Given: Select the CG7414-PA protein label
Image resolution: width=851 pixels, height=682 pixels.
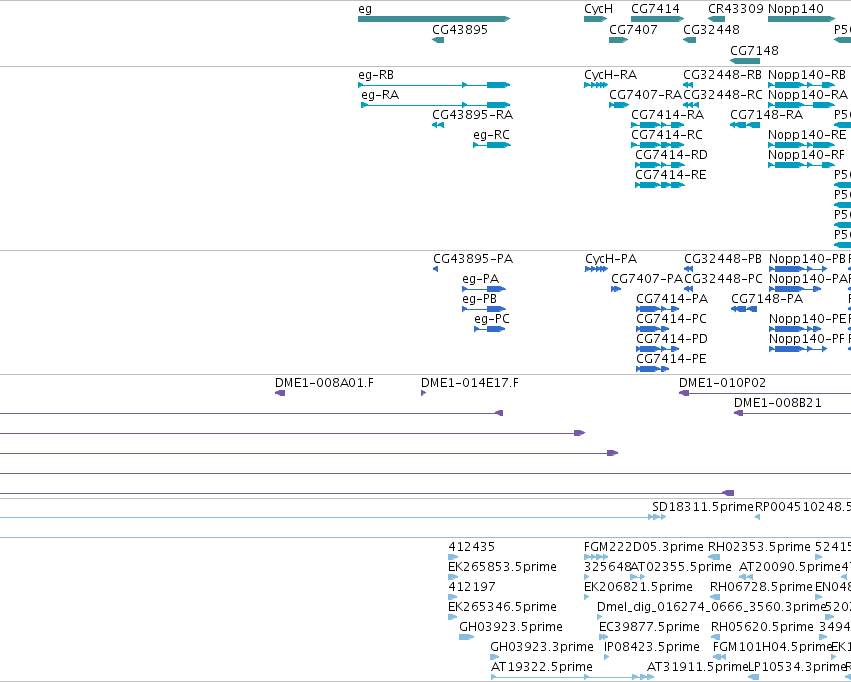Looking at the screenshot, I should 672,299.
